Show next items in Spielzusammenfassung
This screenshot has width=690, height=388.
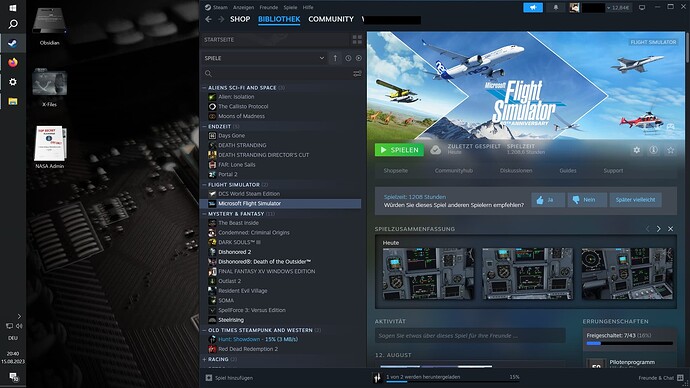point(658,229)
